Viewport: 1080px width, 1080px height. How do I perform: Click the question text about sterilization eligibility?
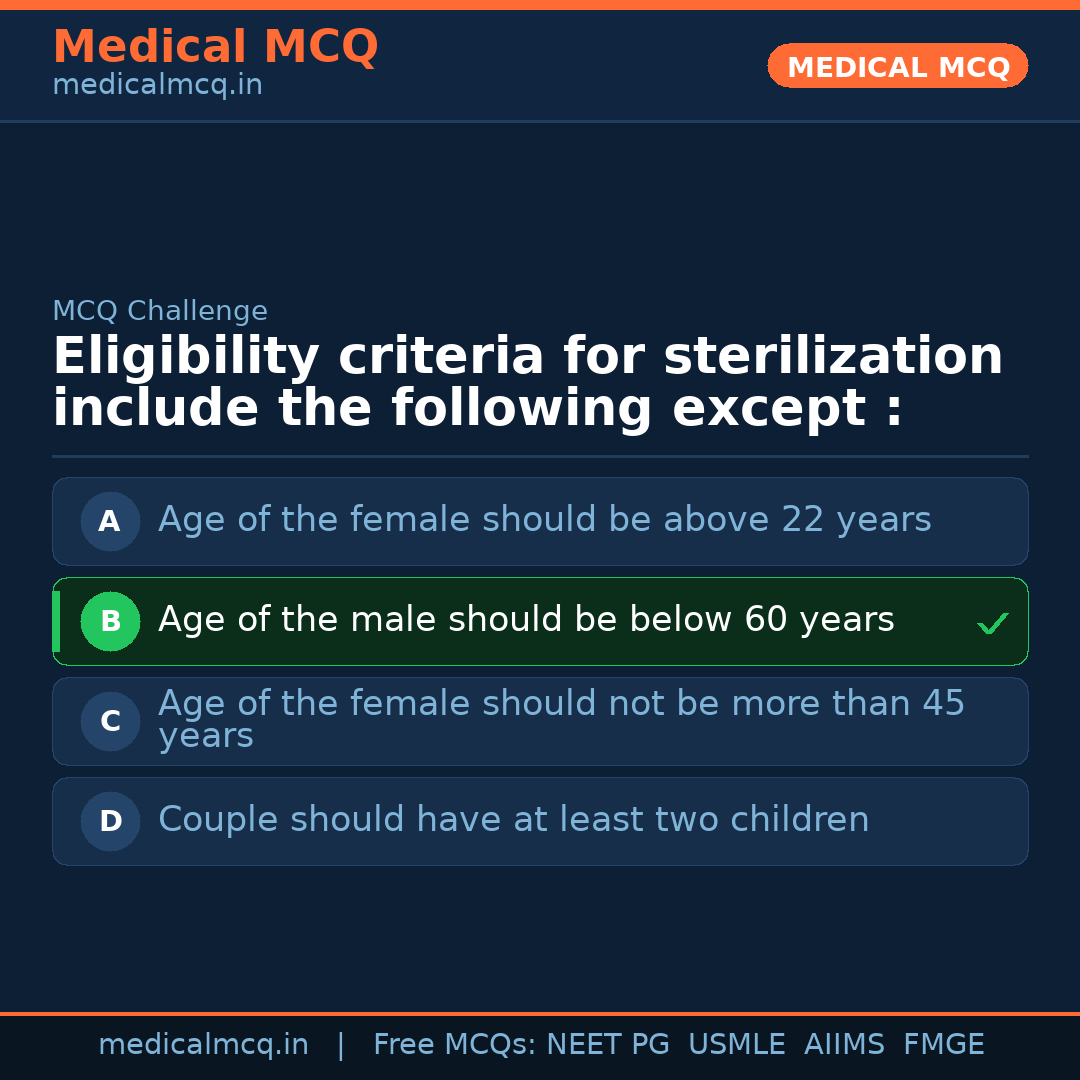coord(527,383)
